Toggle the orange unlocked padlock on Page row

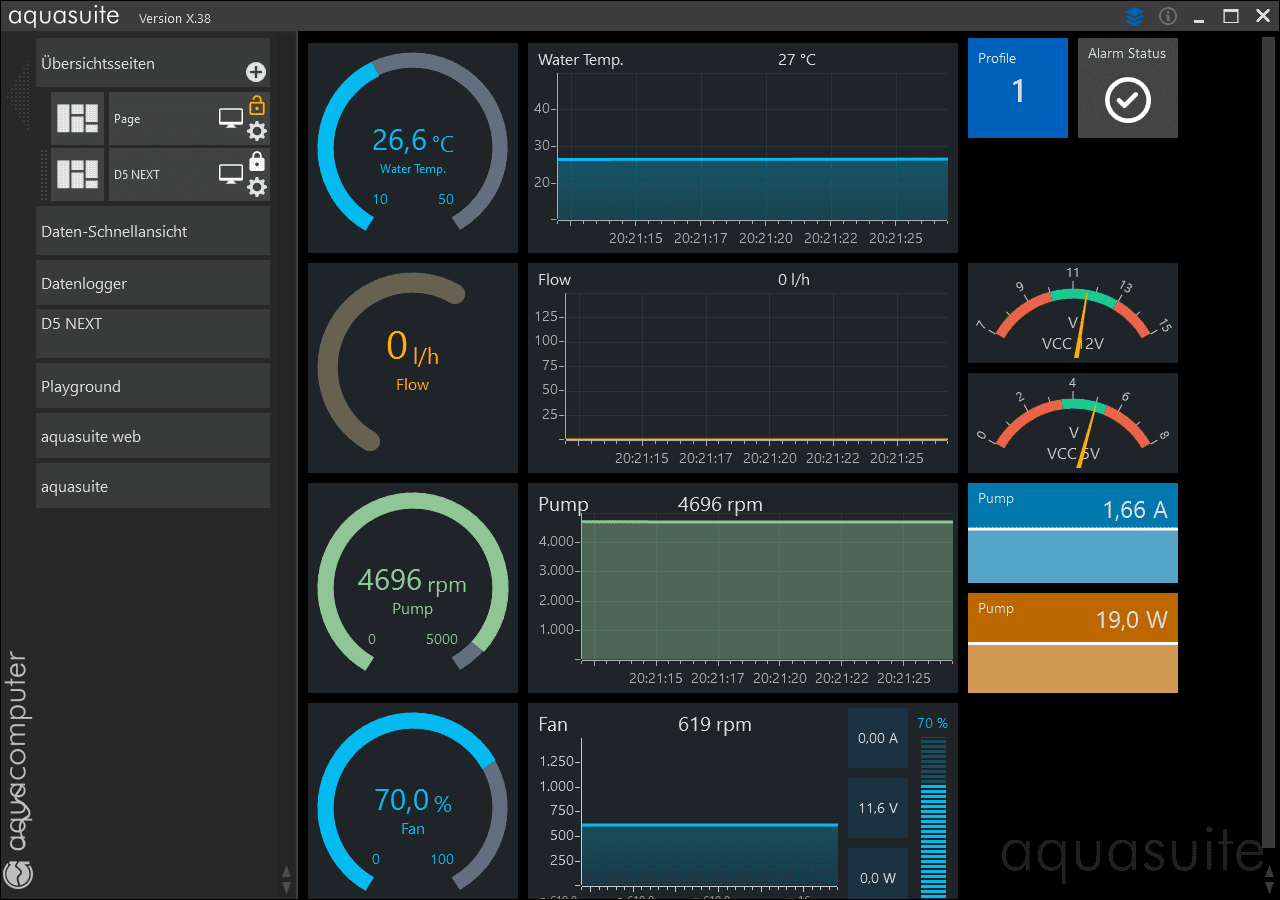coord(257,104)
